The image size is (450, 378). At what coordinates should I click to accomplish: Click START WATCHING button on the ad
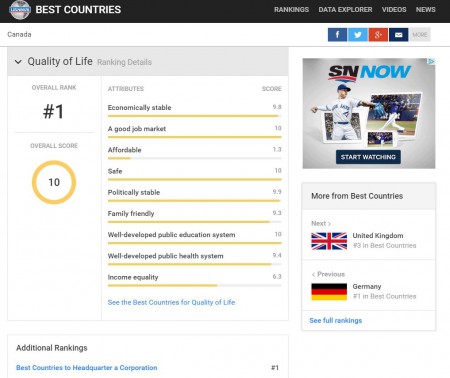368,157
